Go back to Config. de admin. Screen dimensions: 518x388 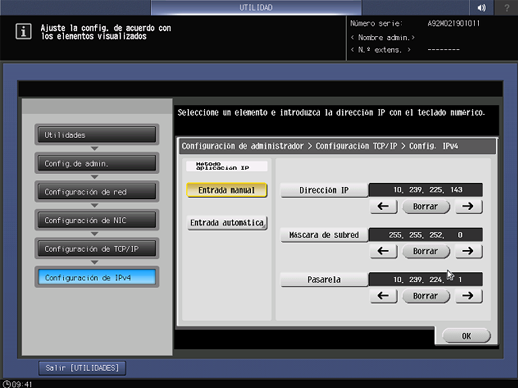pos(97,163)
